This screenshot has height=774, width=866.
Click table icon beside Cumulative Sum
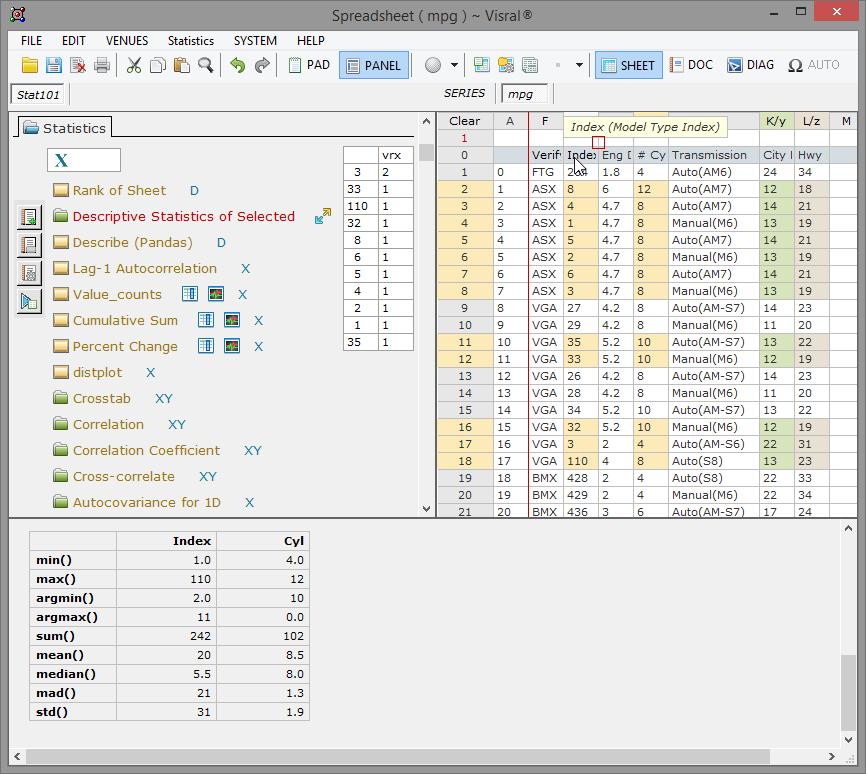(205, 321)
